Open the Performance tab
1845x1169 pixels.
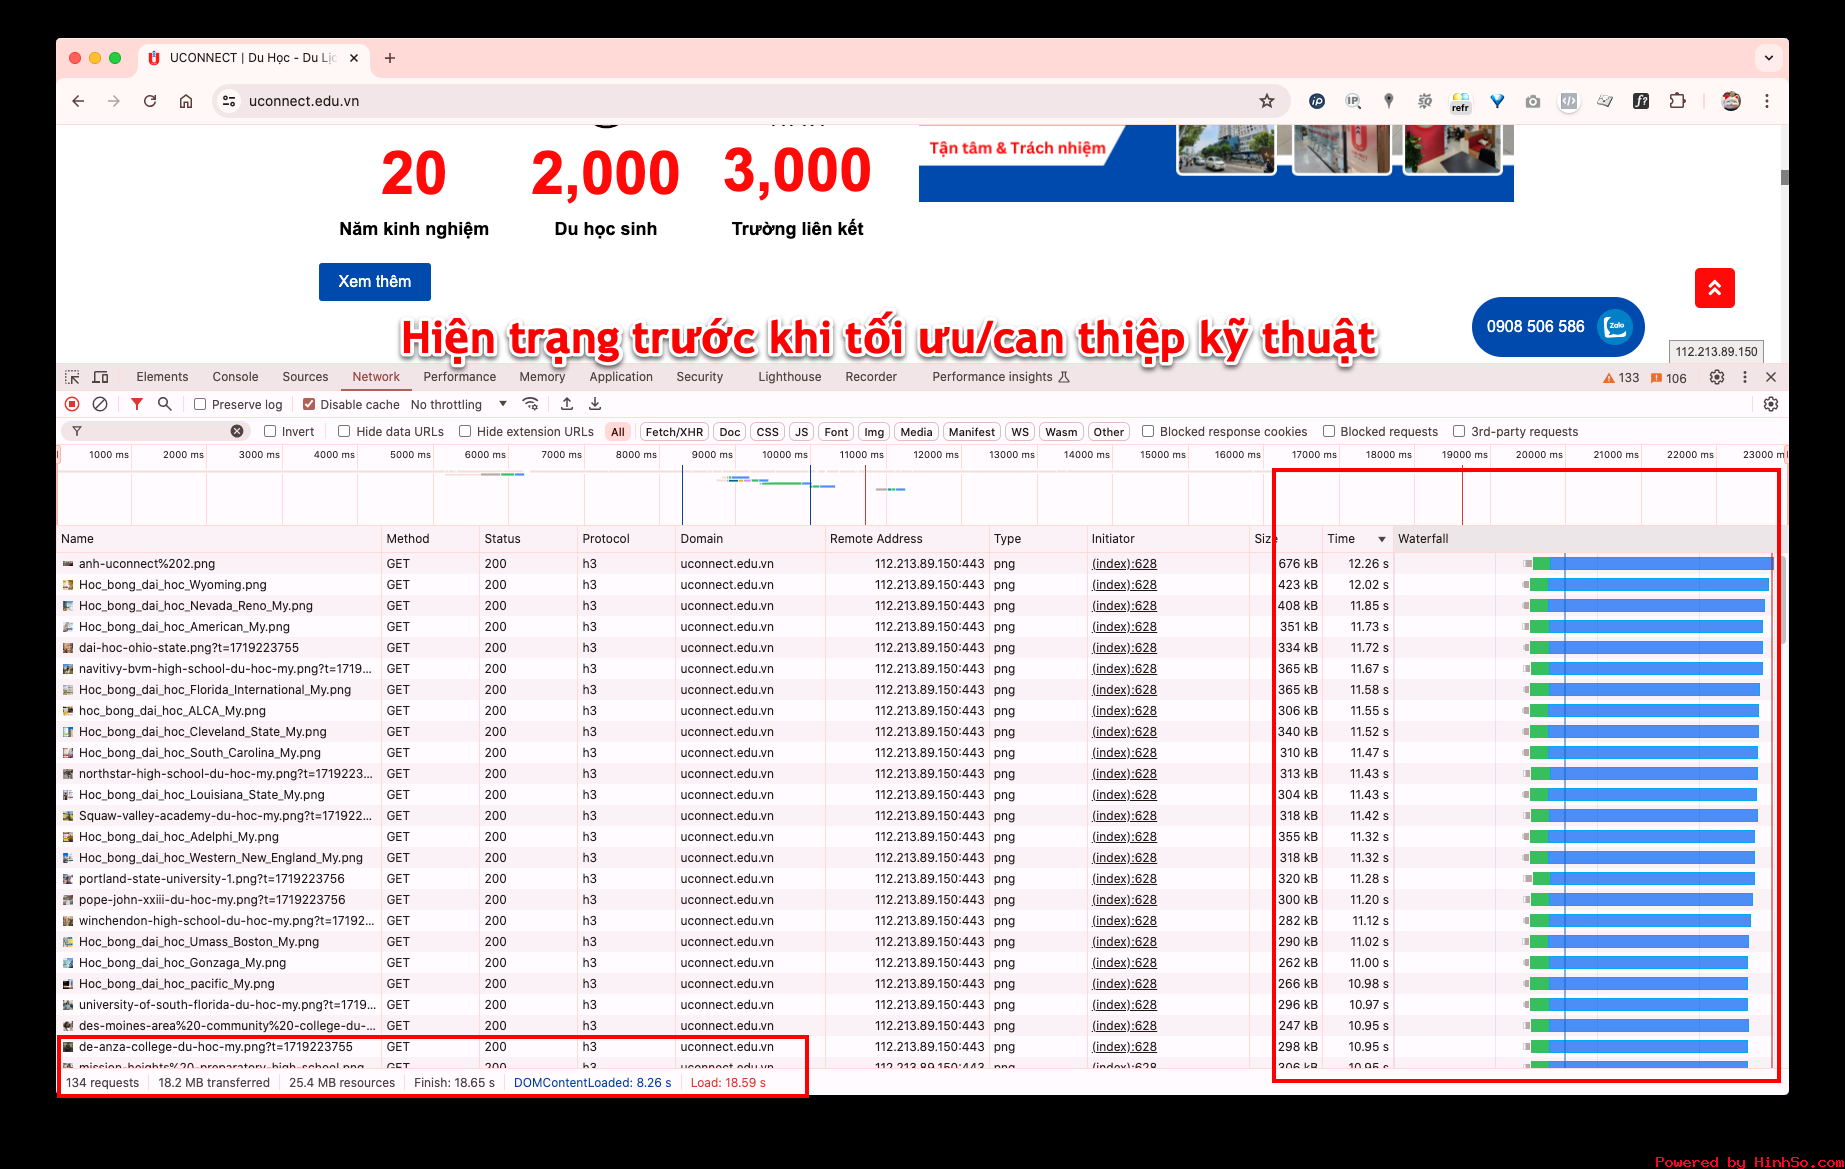(x=459, y=377)
